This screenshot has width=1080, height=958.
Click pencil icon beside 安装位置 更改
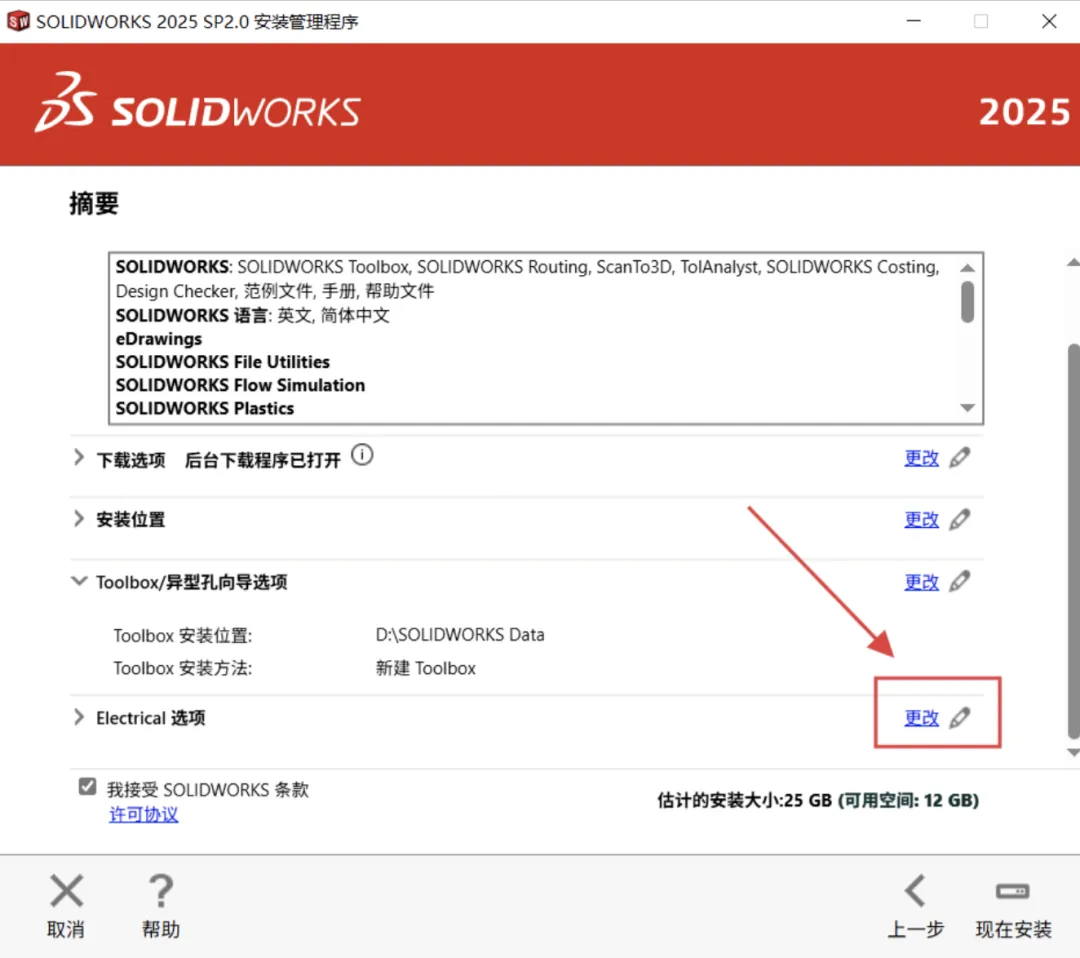[x=959, y=519]
